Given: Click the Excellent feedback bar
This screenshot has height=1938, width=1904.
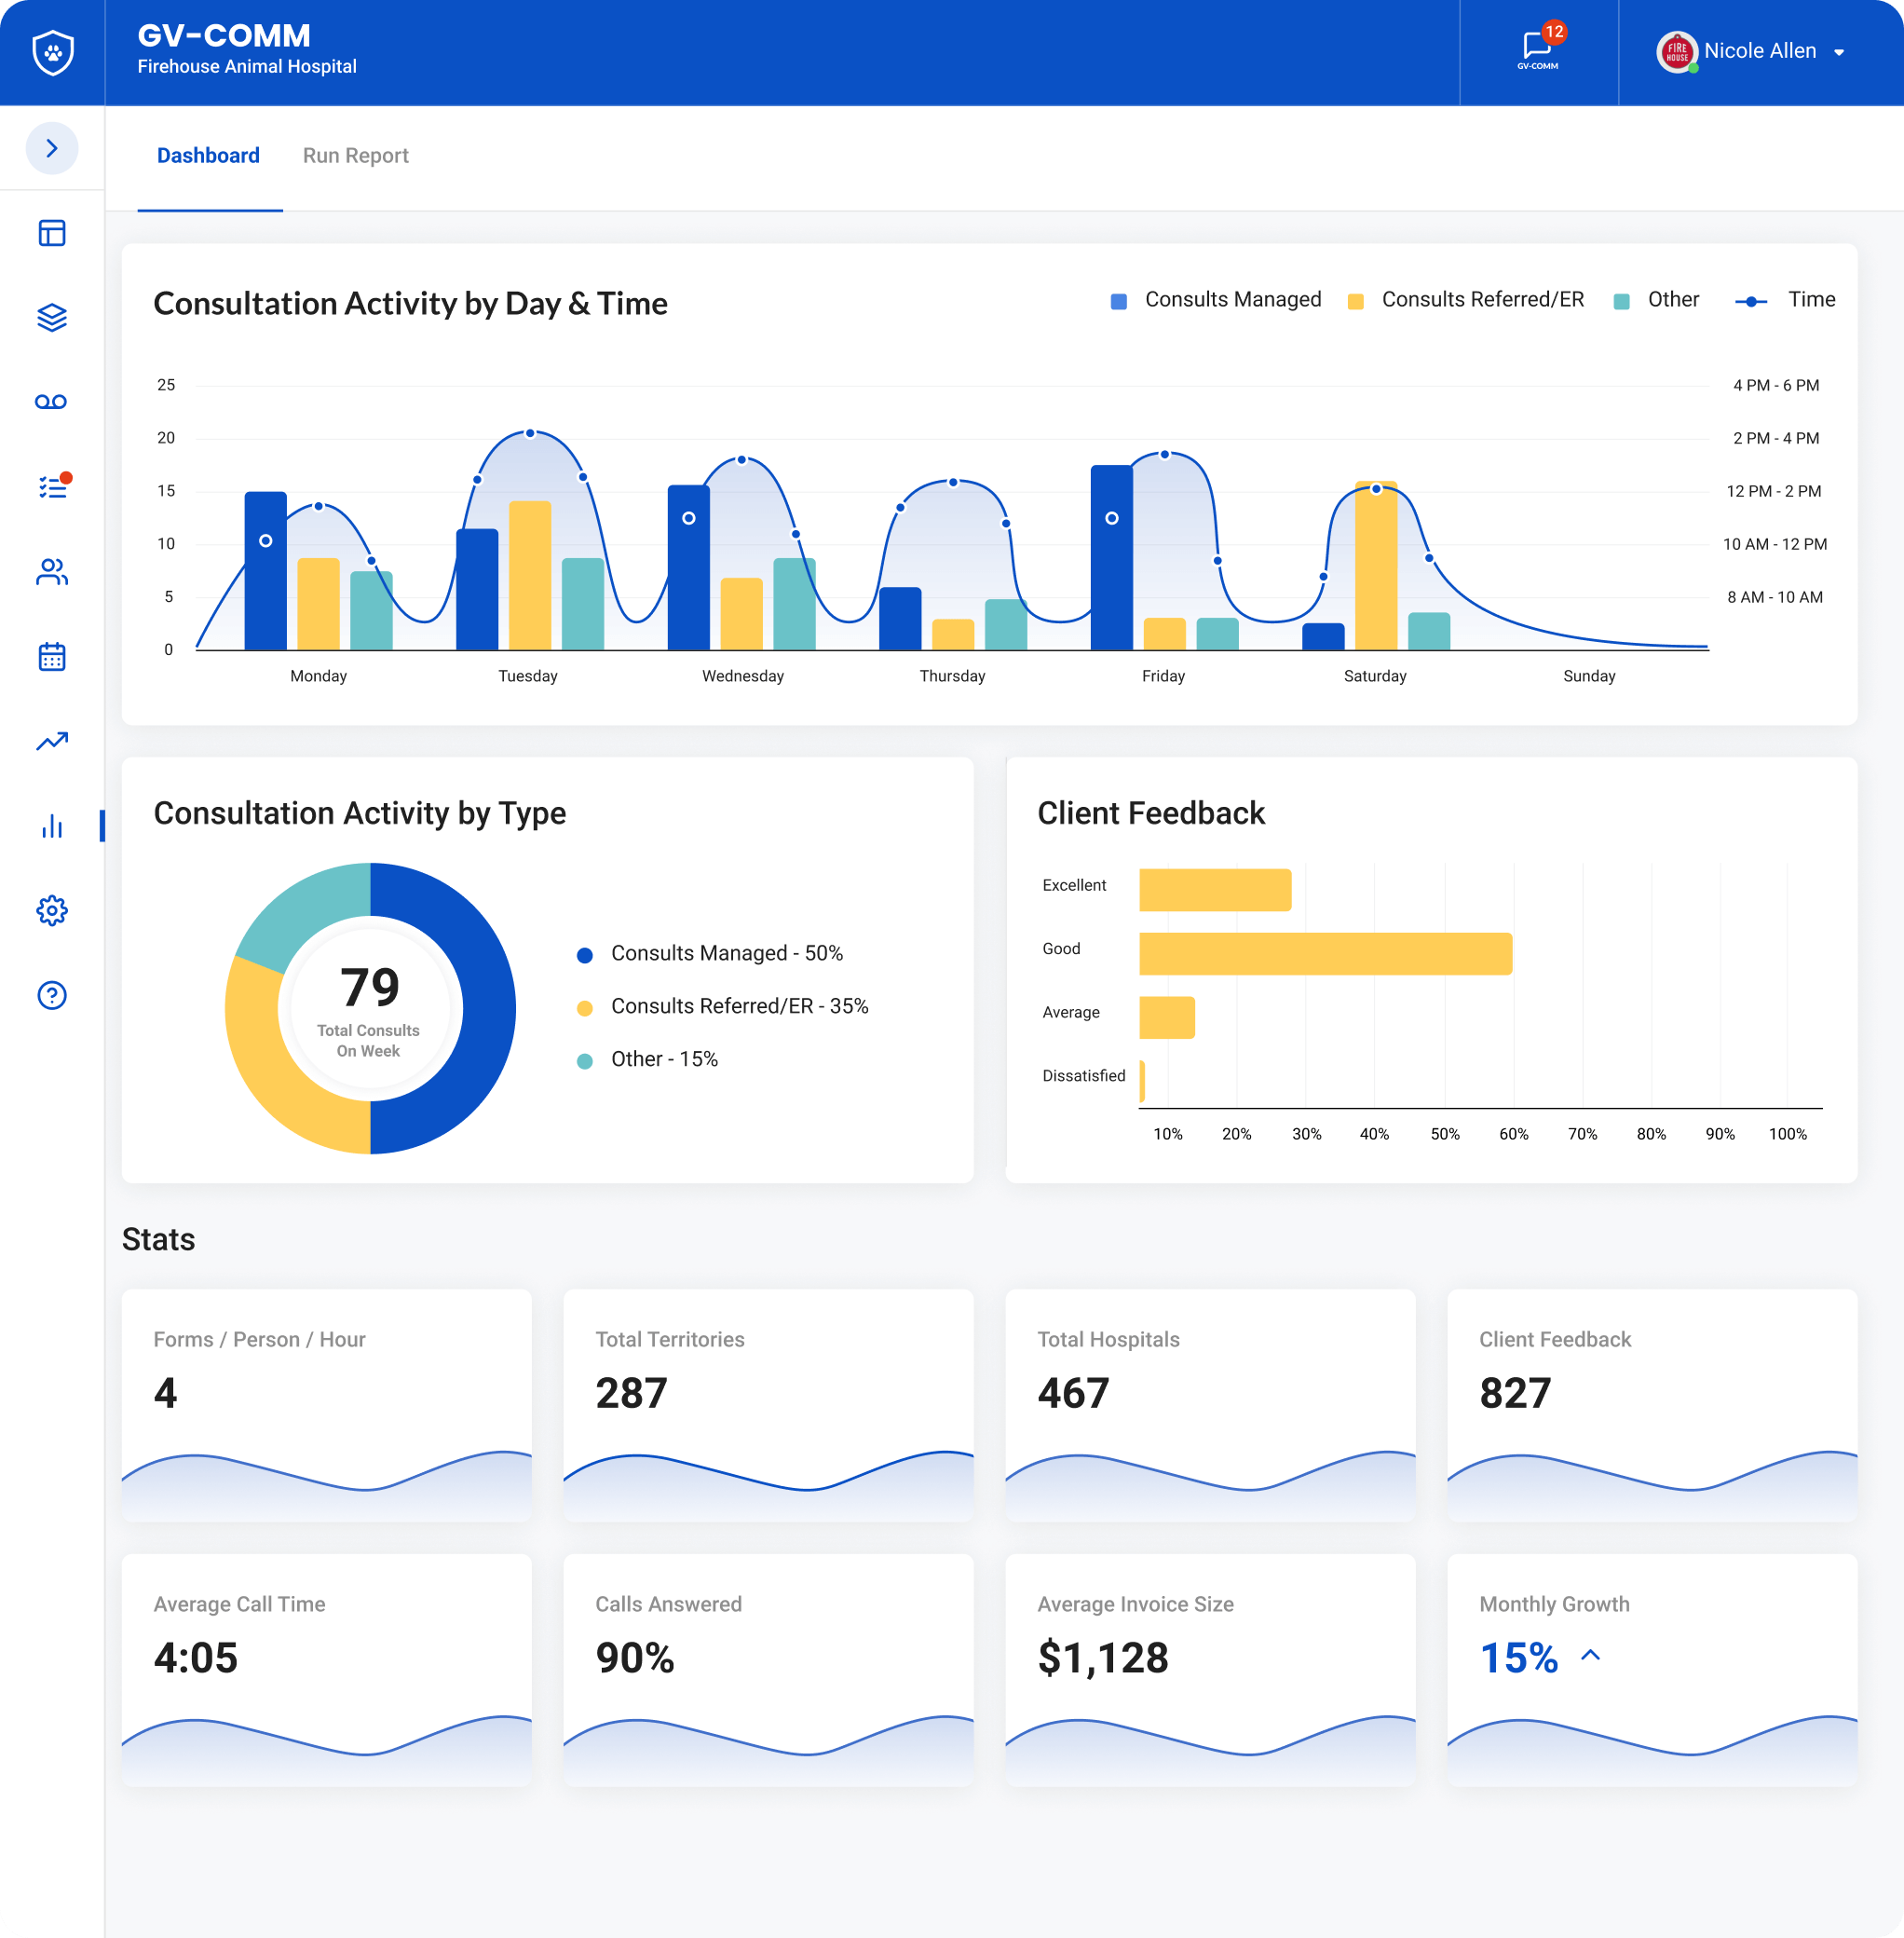Looking at the screenshot, I should 1215,890.
